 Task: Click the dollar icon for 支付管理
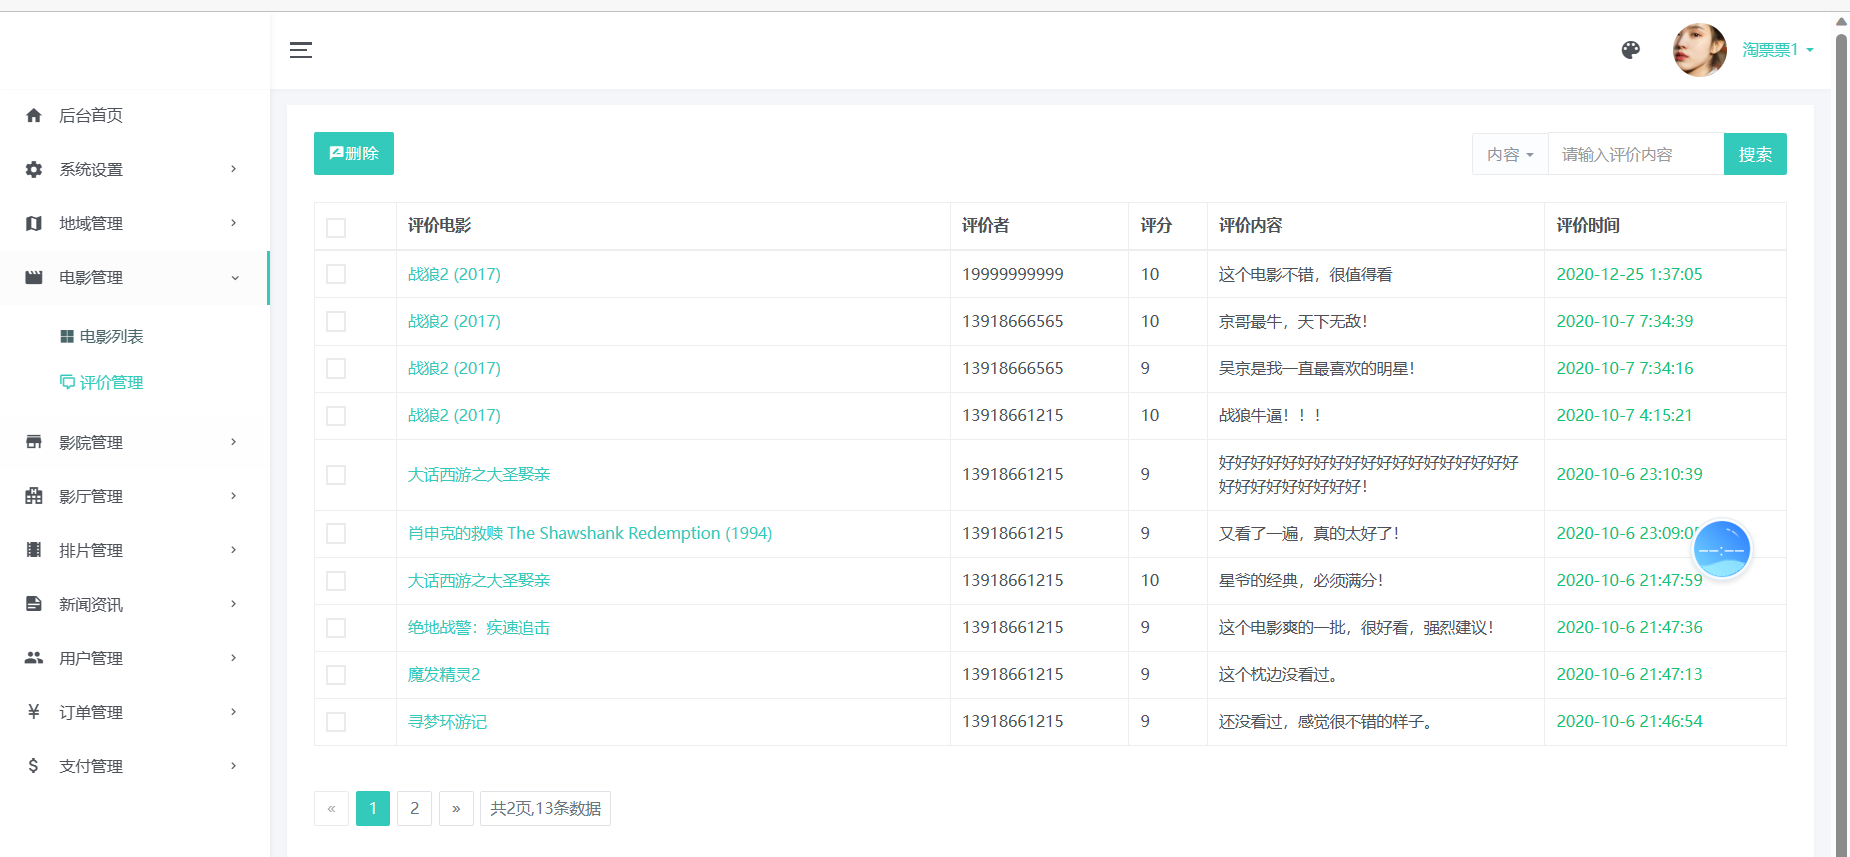[34, 765]
